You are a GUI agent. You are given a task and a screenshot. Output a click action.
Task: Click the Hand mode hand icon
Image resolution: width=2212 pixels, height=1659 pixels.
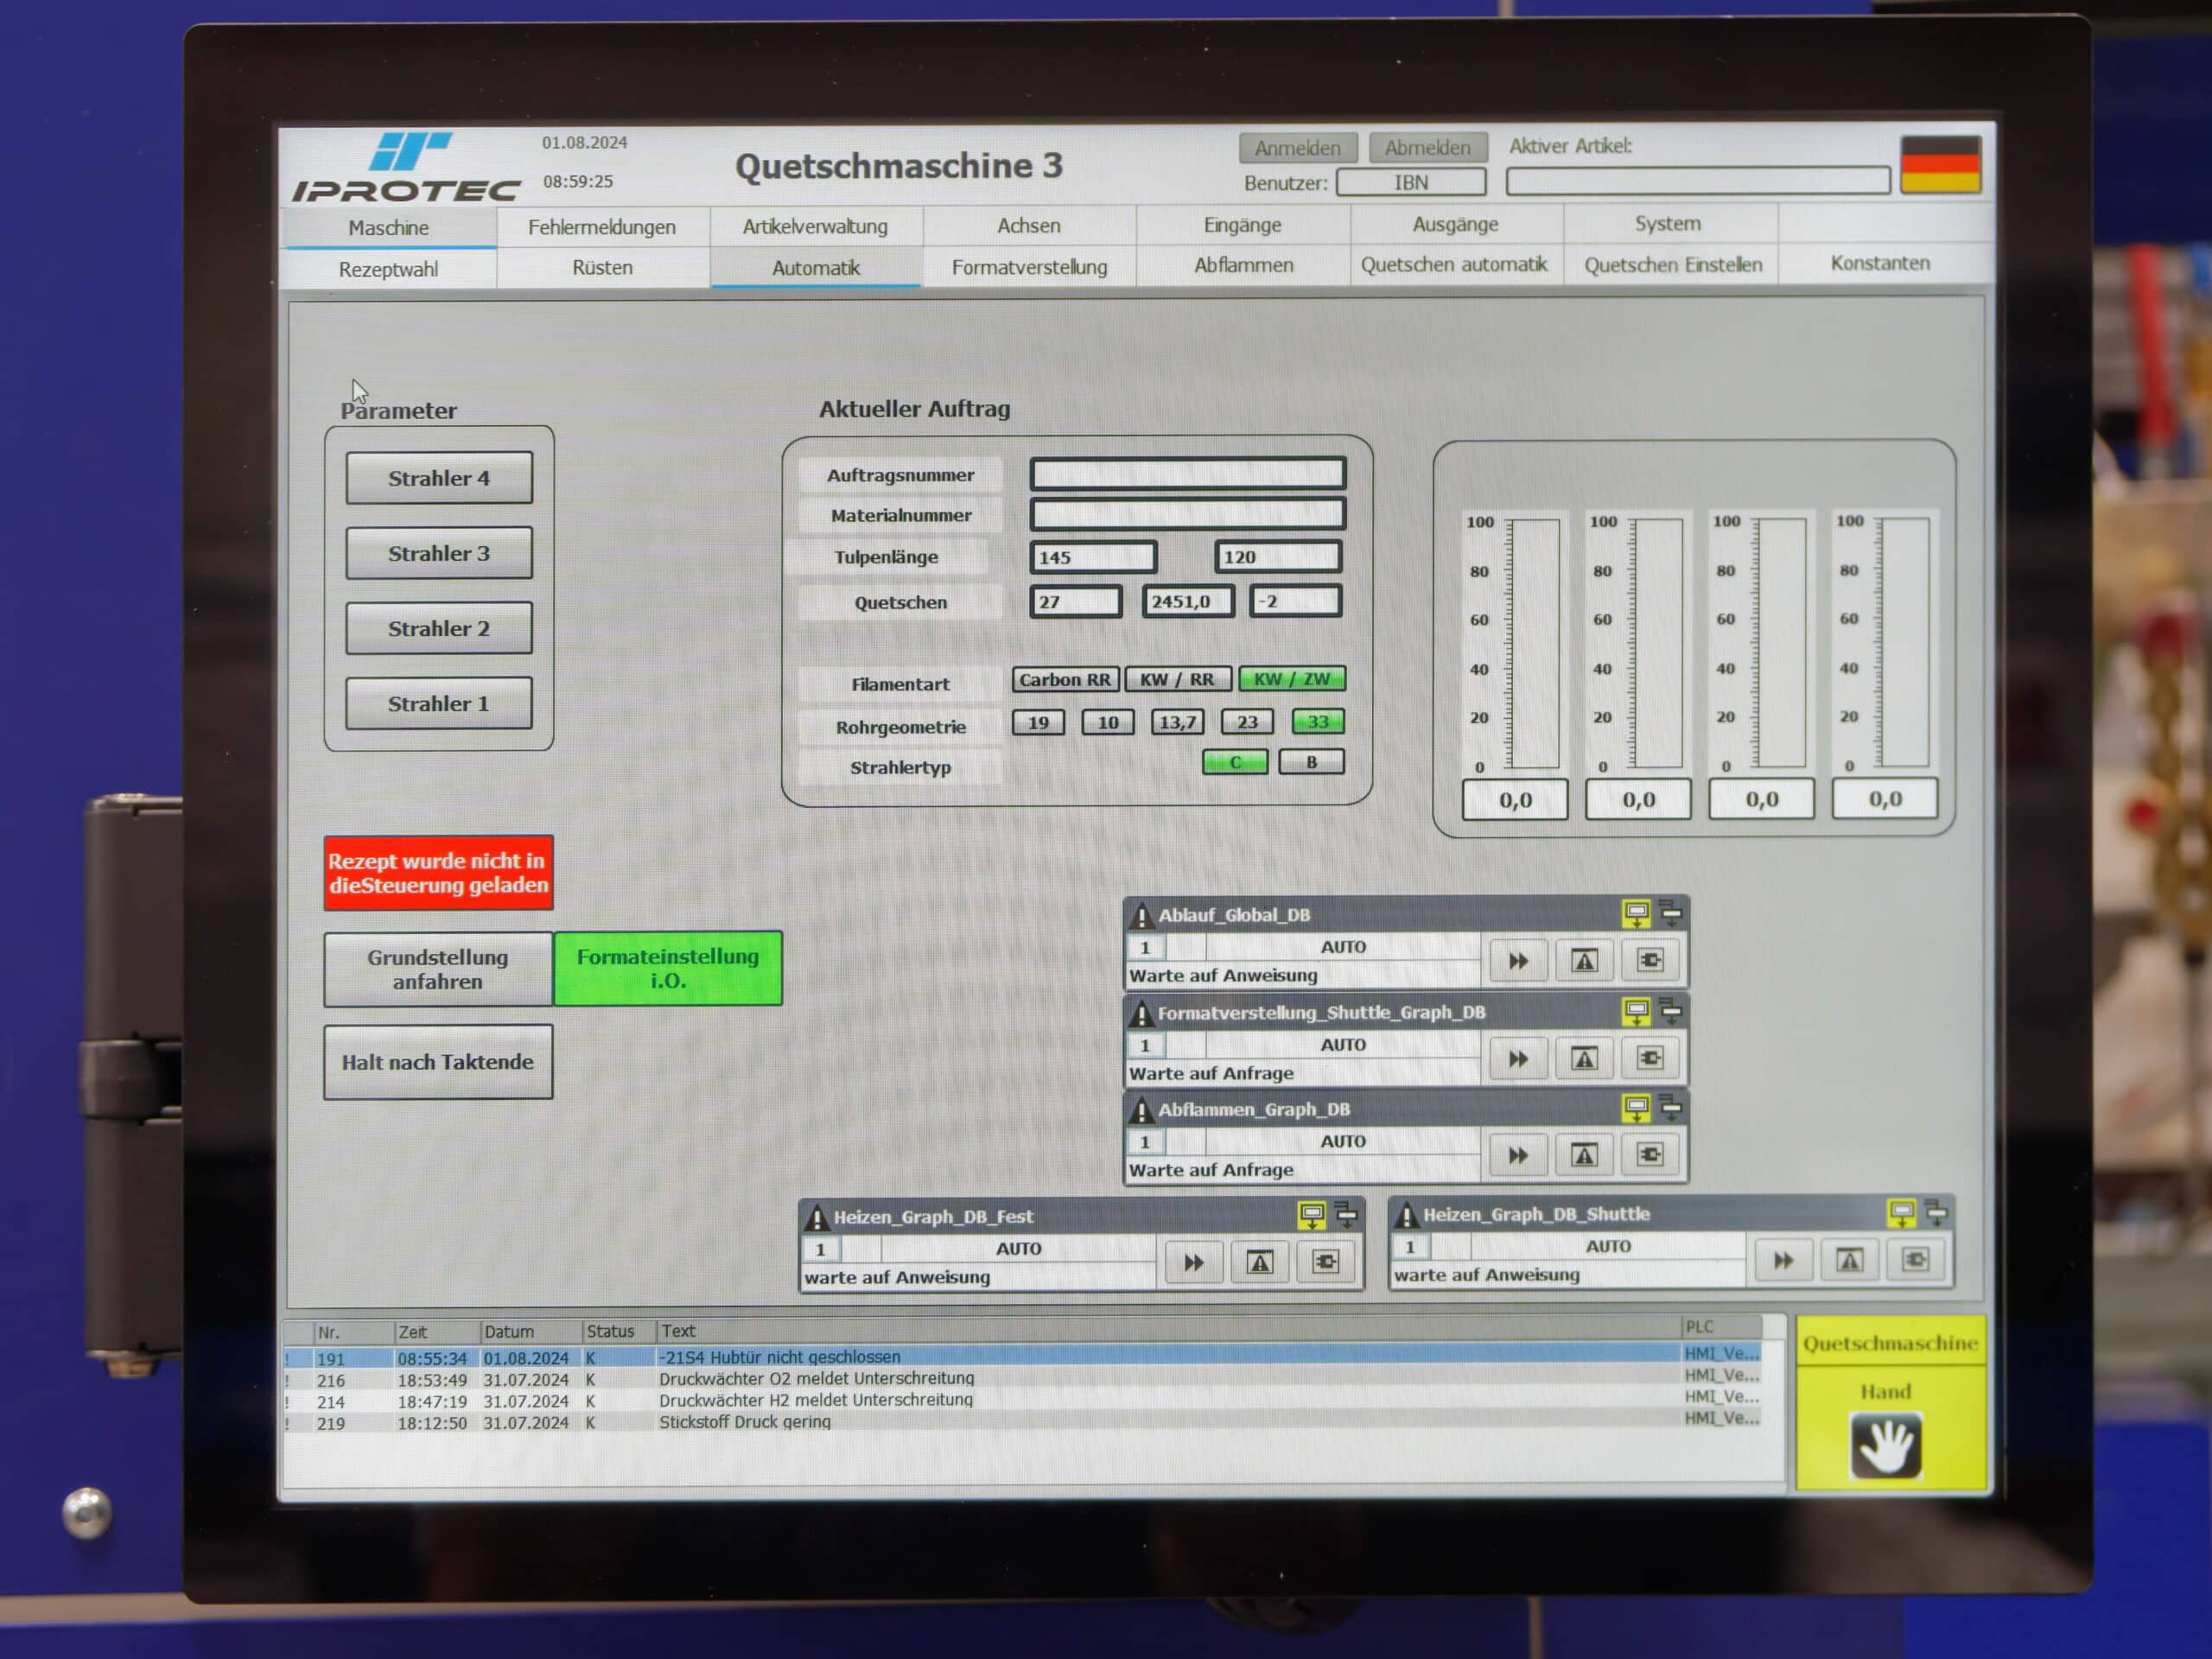(x=1886, y=1445)
